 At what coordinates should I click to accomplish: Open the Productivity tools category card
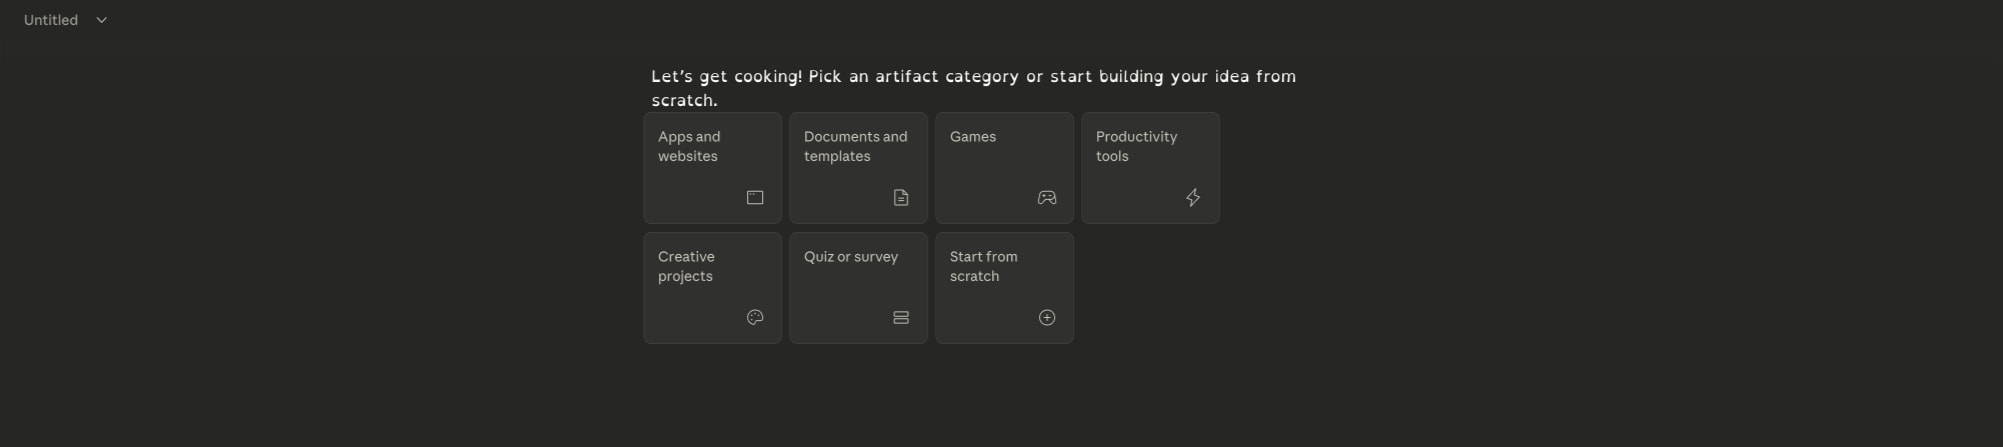click(1151, 168)
